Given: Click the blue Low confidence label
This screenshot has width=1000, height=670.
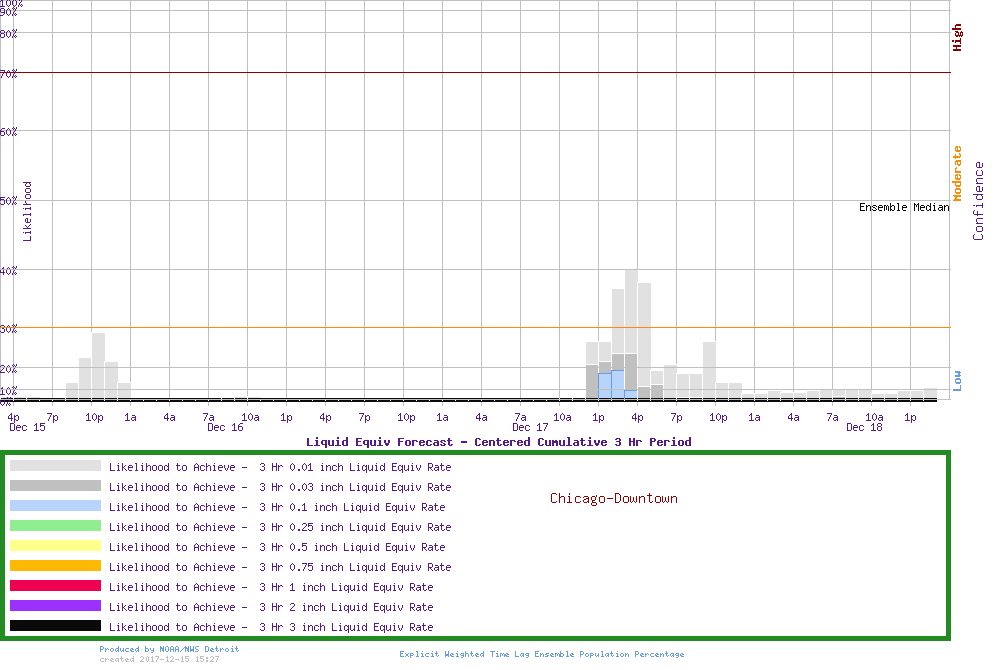Looking at the screenshot, I should click(957, 380).
